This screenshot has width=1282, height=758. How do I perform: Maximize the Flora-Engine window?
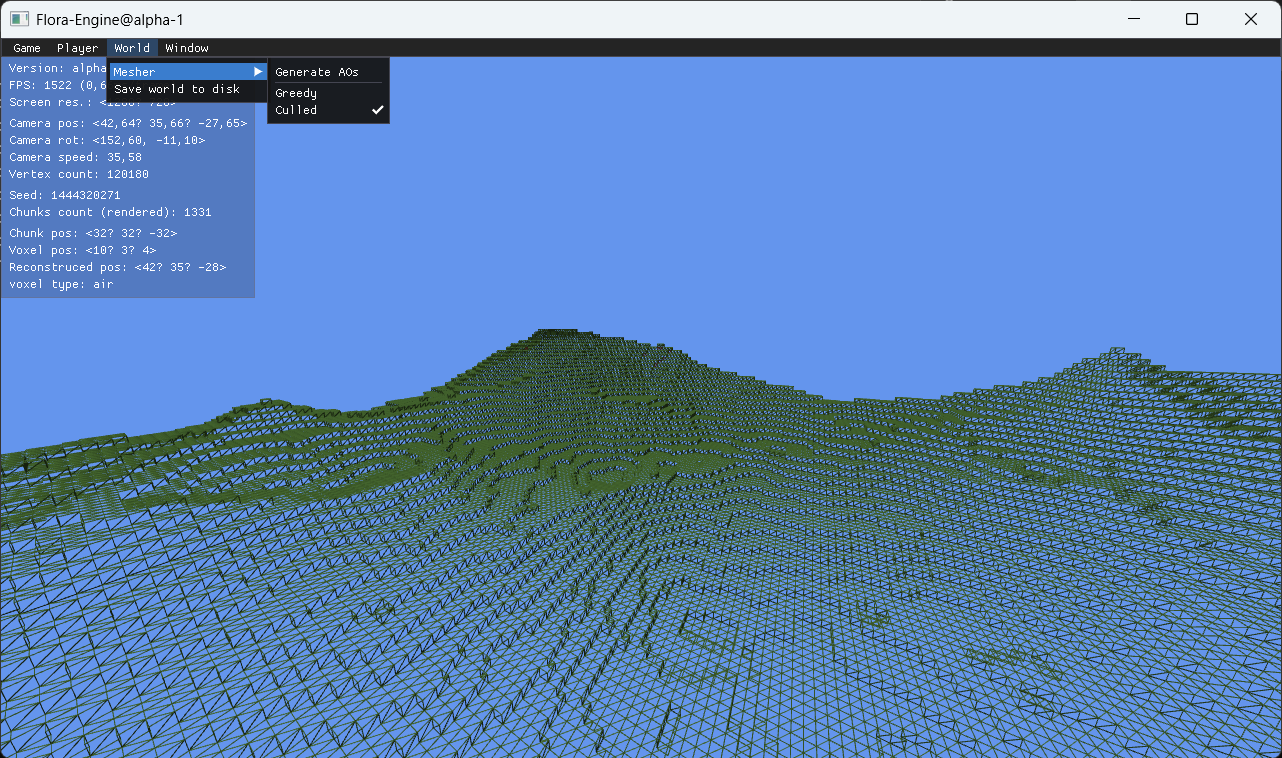pyautogui.click(x=1192, y=19)
